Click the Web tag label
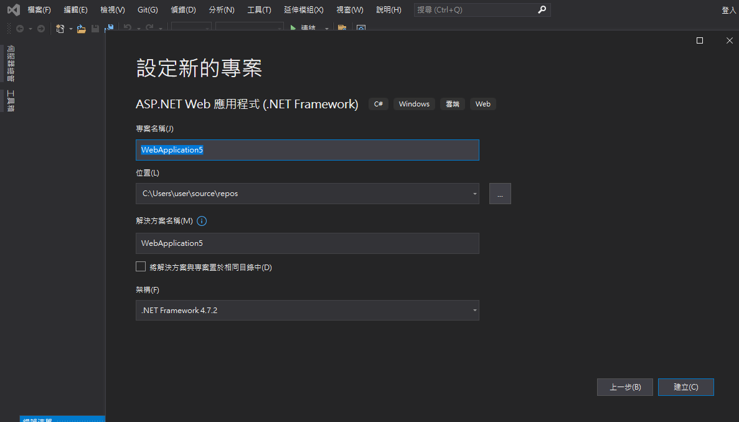This screenshot has height=422, width=739. point(483,104)
